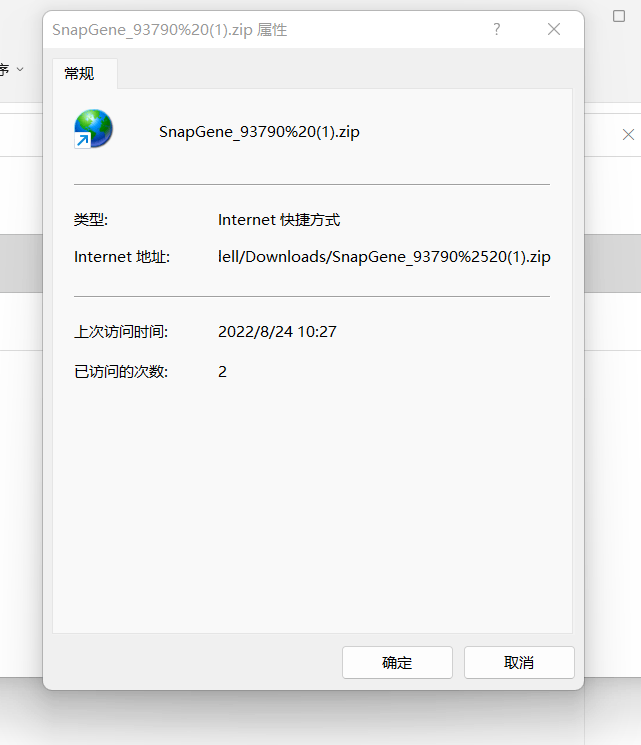This screenshot has height=745, width=641.
Task: Click the 上次访问时间 label
Action: coord(121,332)
